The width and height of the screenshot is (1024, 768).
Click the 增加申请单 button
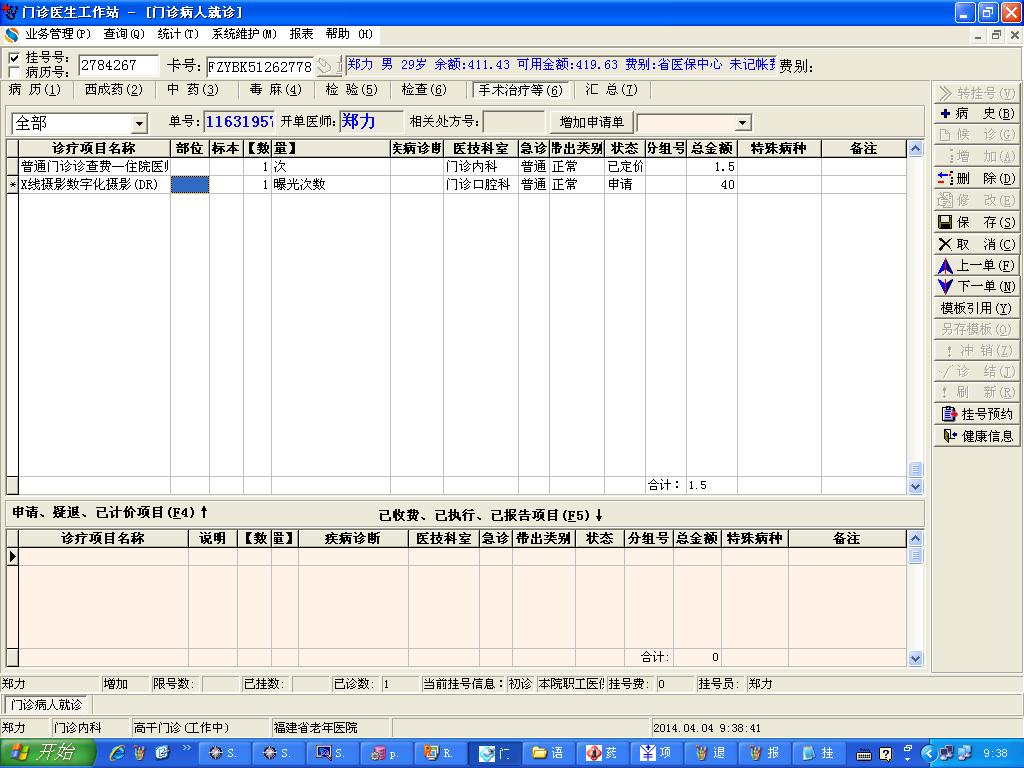point(591,122)
